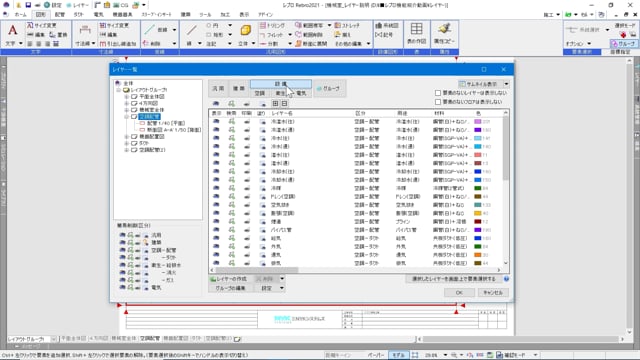Click the レイヤー名 column header
The height and width of the screenshot is (360, 640).
pyautogui.click(x=282, y=113)
